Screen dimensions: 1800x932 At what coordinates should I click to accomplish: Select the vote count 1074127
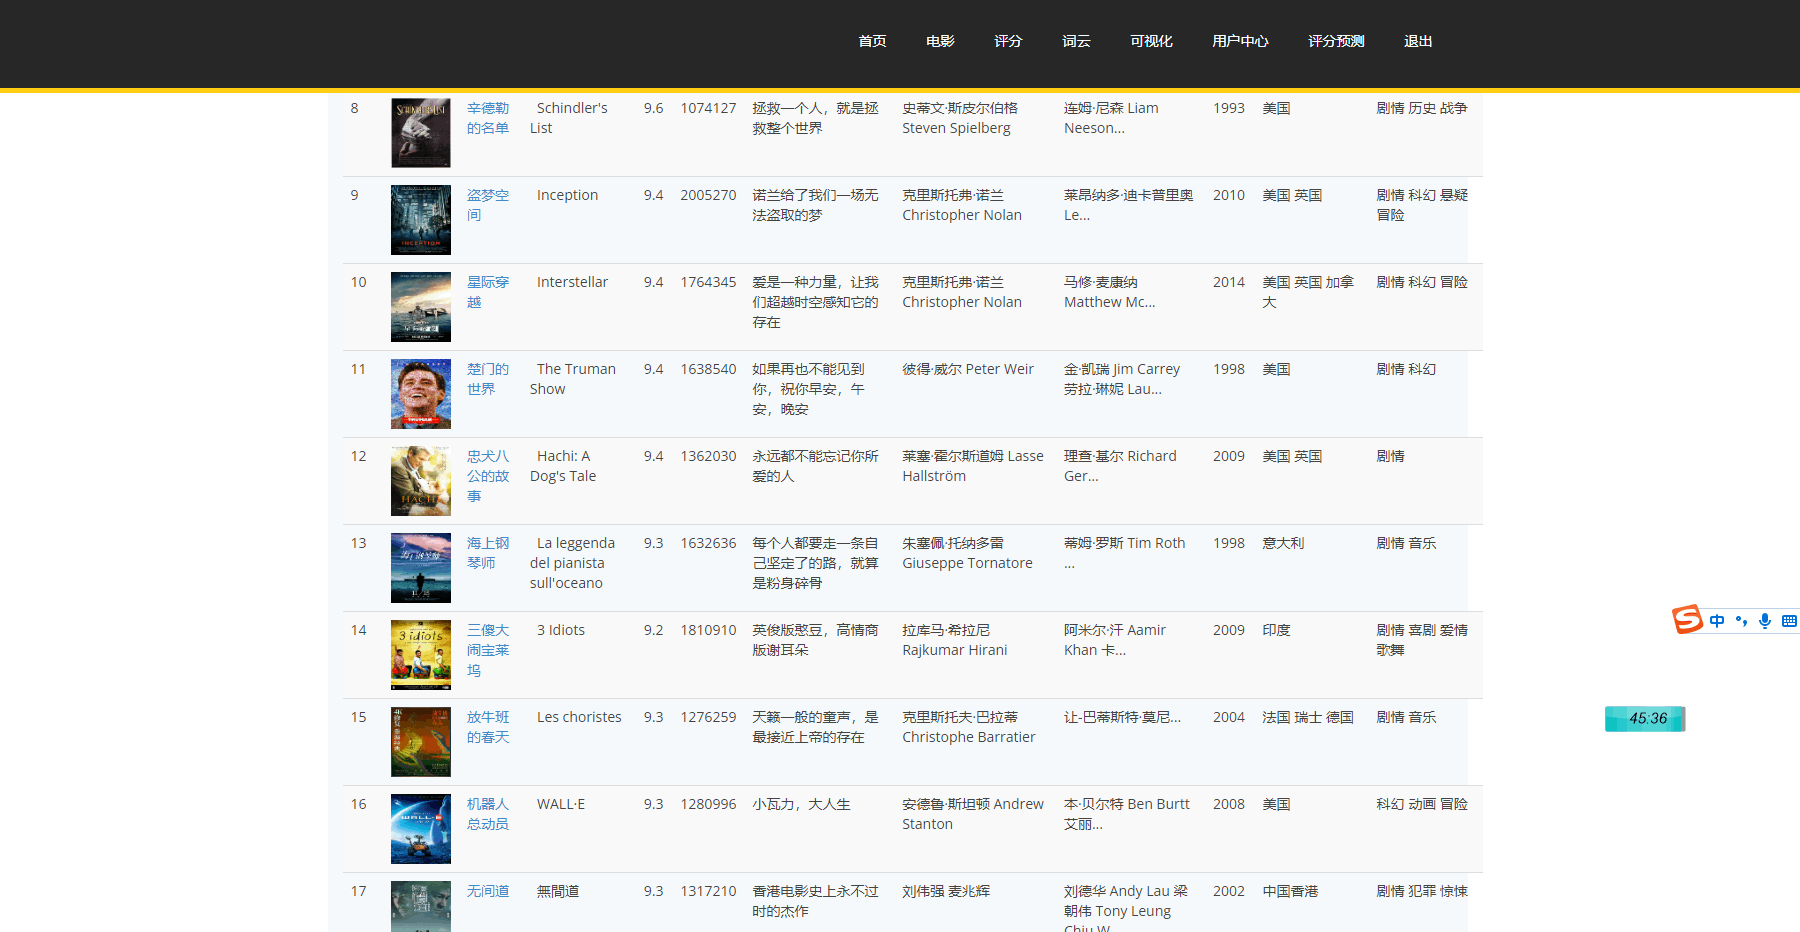coord(708,108)
